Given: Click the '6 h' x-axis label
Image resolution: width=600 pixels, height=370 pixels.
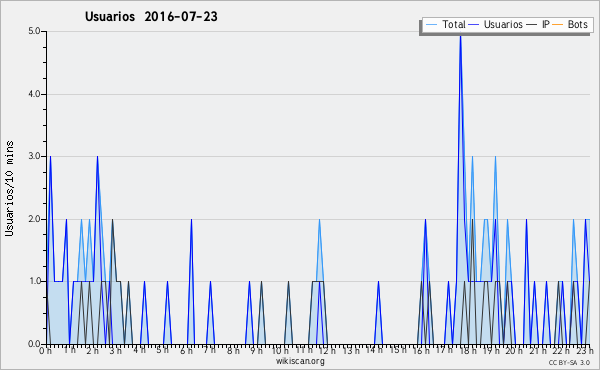Looking at the screenshot, I should [186, 351].
